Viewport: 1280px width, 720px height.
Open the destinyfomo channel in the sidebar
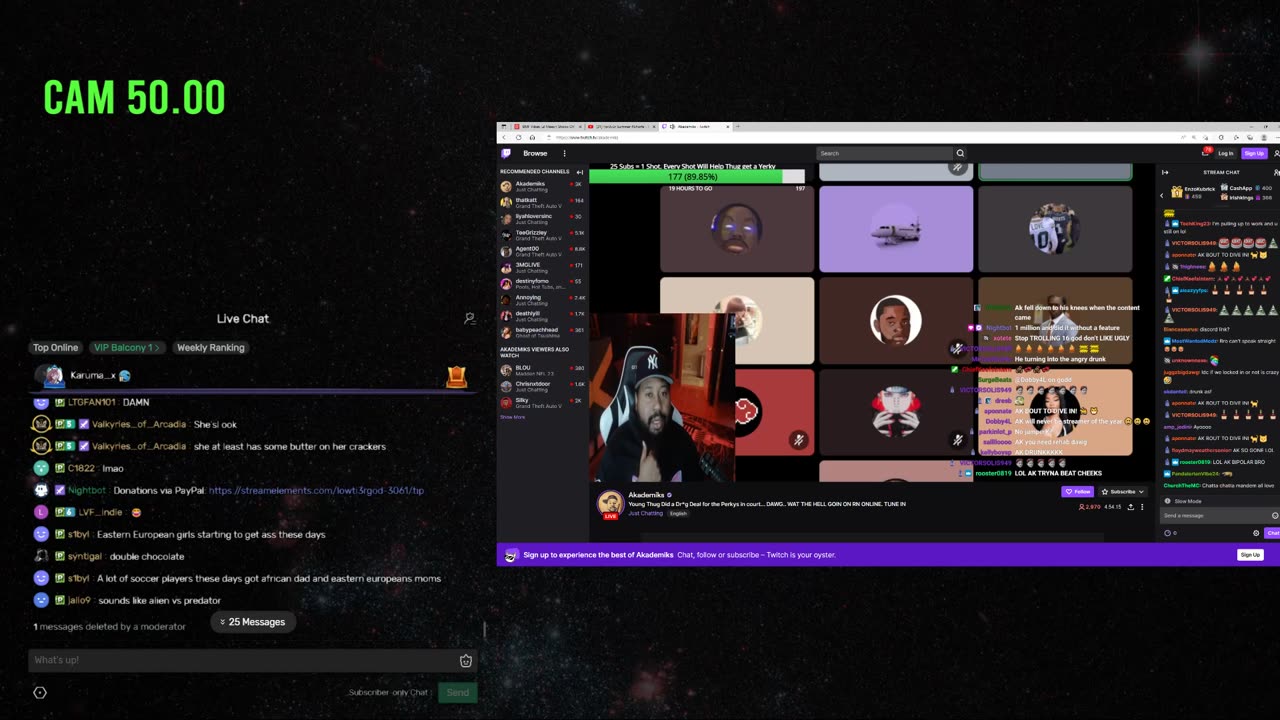542,283
